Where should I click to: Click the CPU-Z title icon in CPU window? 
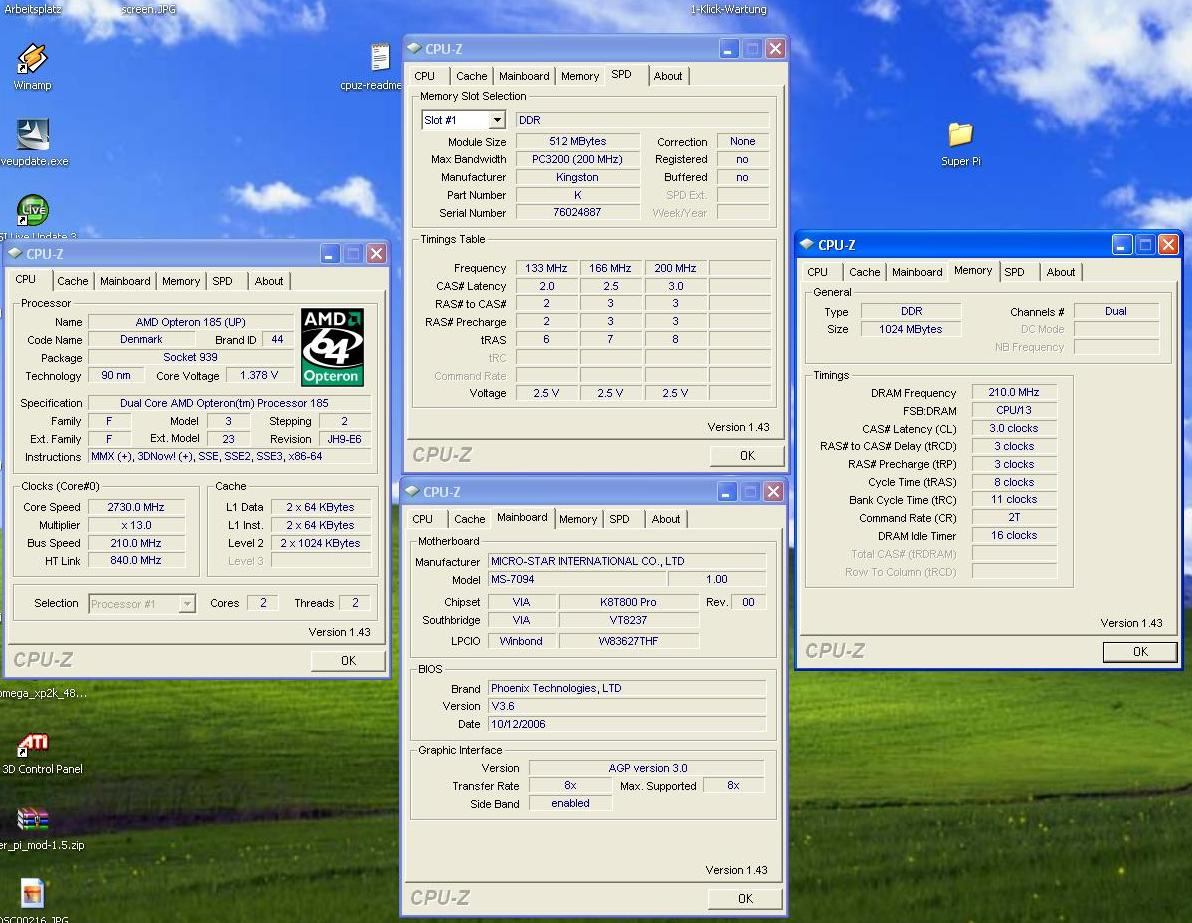tap(15, 254)
